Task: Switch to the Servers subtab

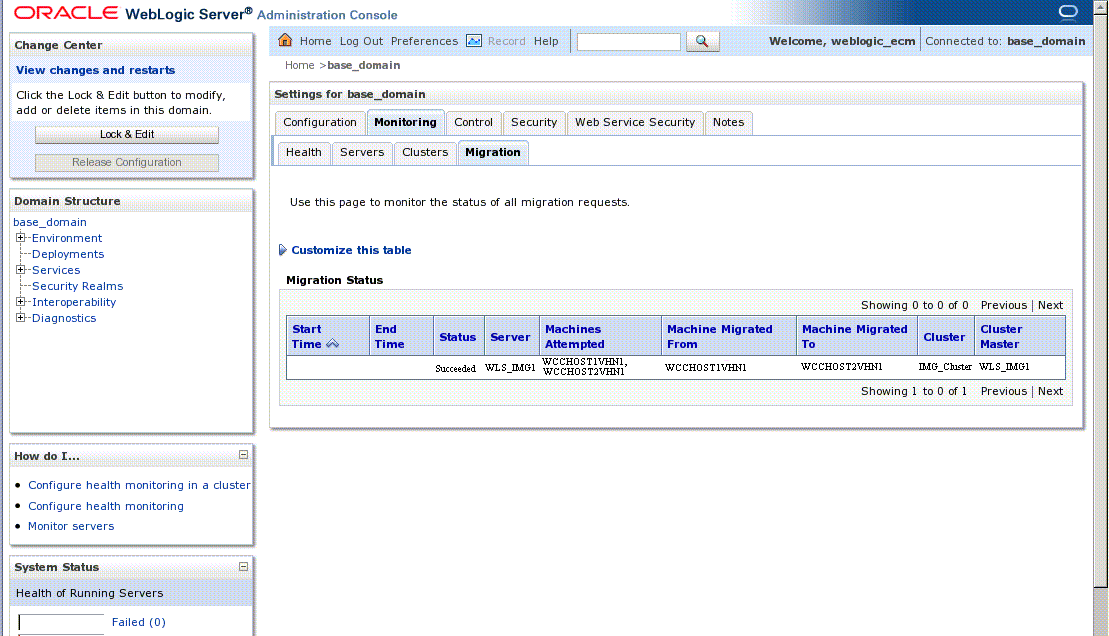Action: point(362,152)
